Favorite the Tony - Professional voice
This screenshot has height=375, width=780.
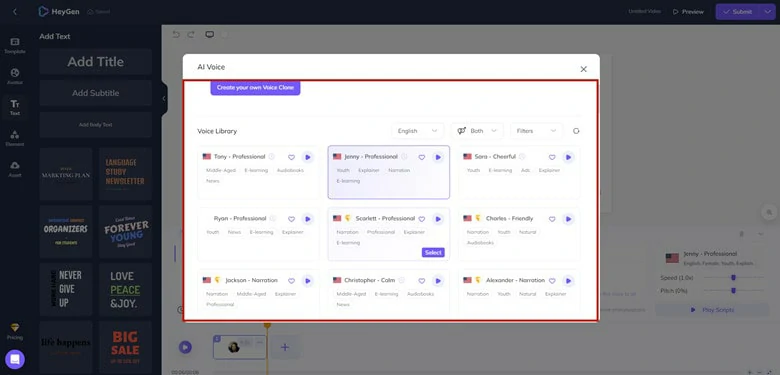[292, 157]
